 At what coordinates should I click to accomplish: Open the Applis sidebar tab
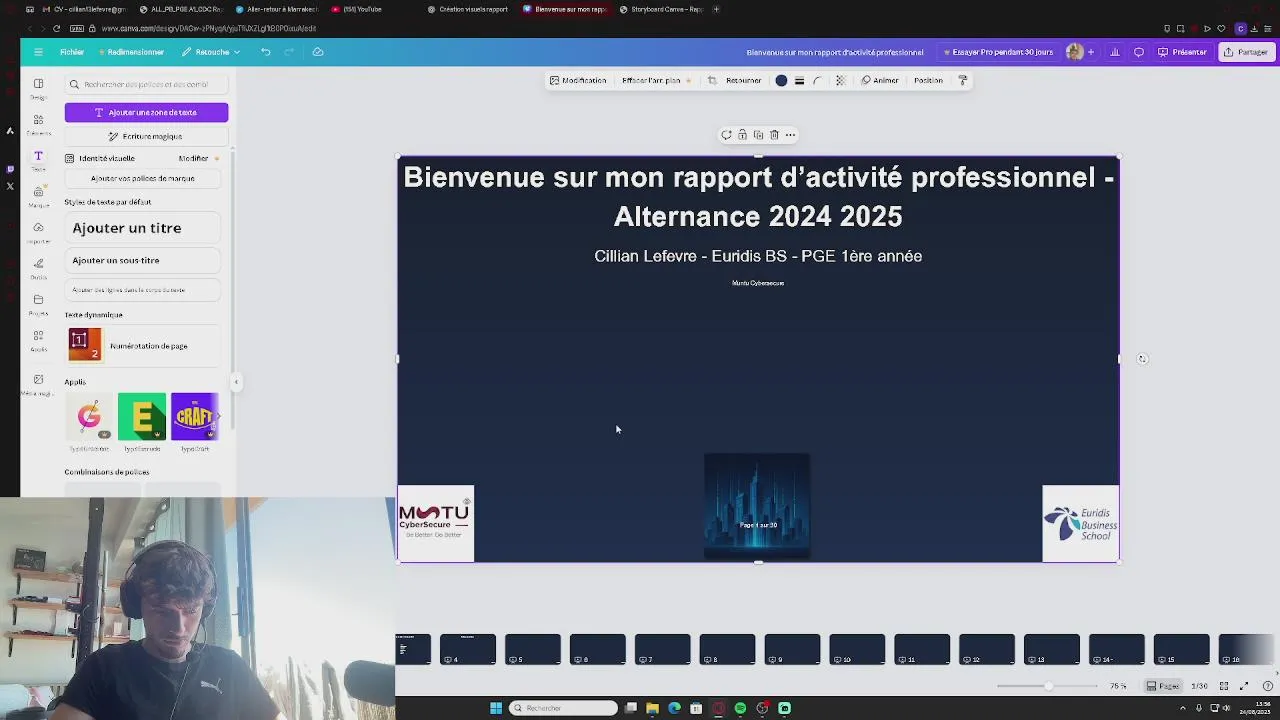[38, 340]
